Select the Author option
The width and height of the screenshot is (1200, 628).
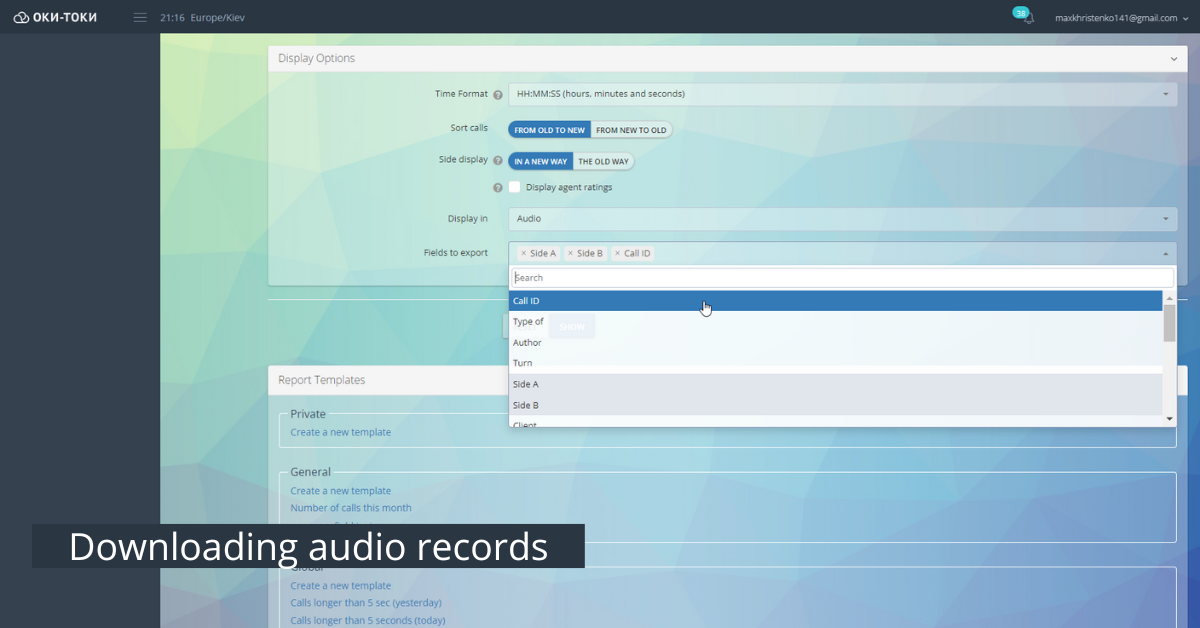(835, 343)
